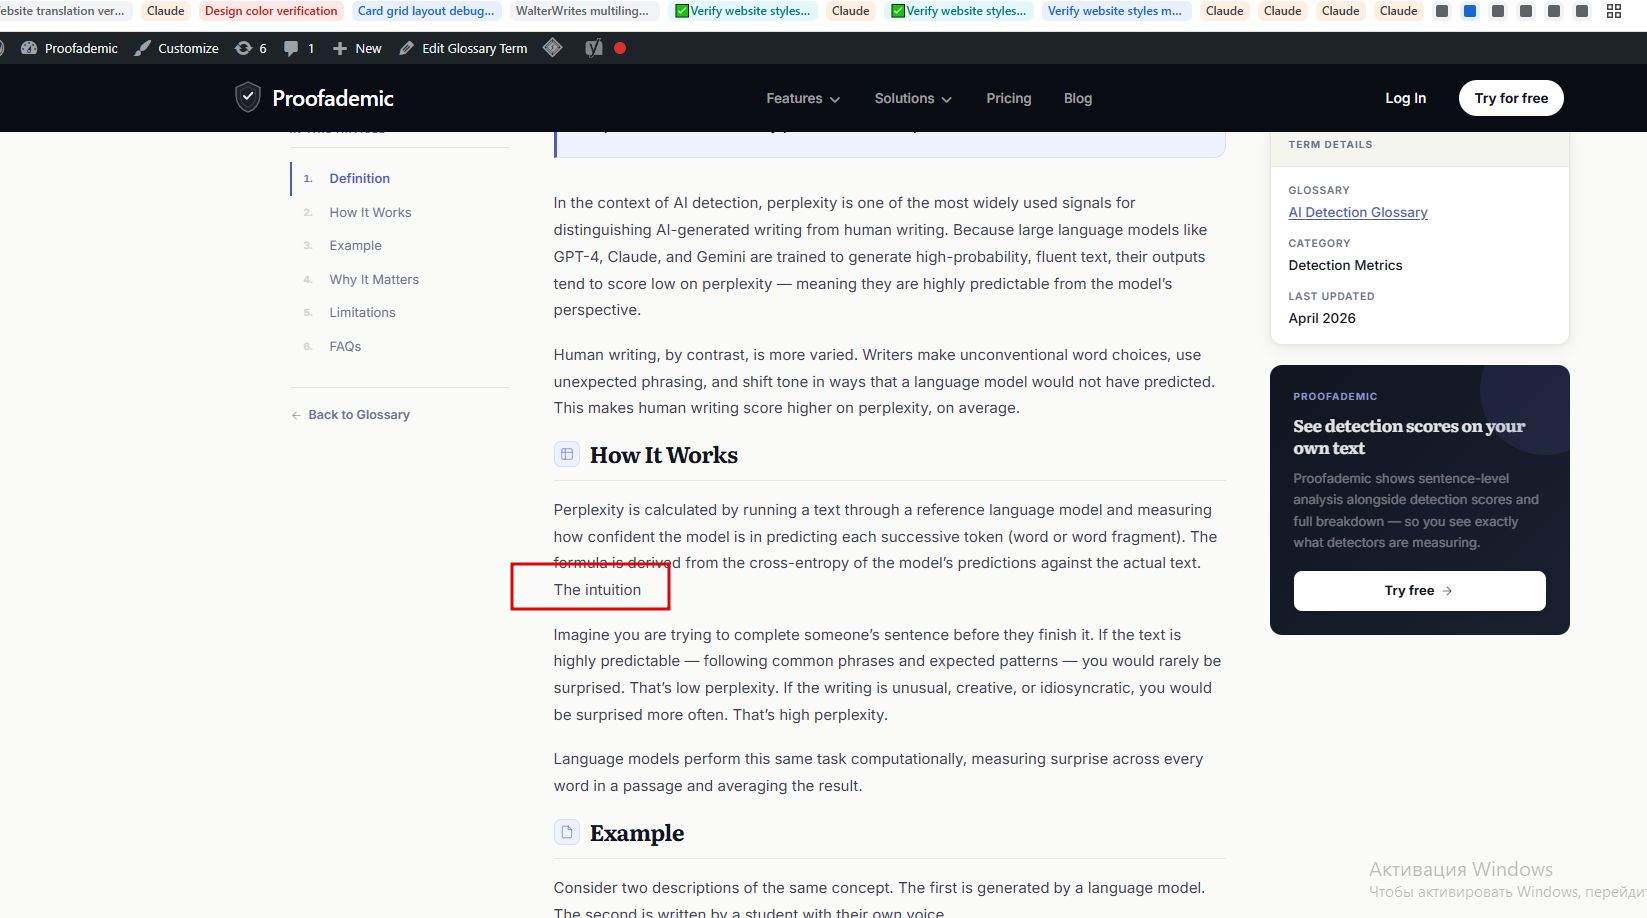Go Back to Glossary

(351, 415)
